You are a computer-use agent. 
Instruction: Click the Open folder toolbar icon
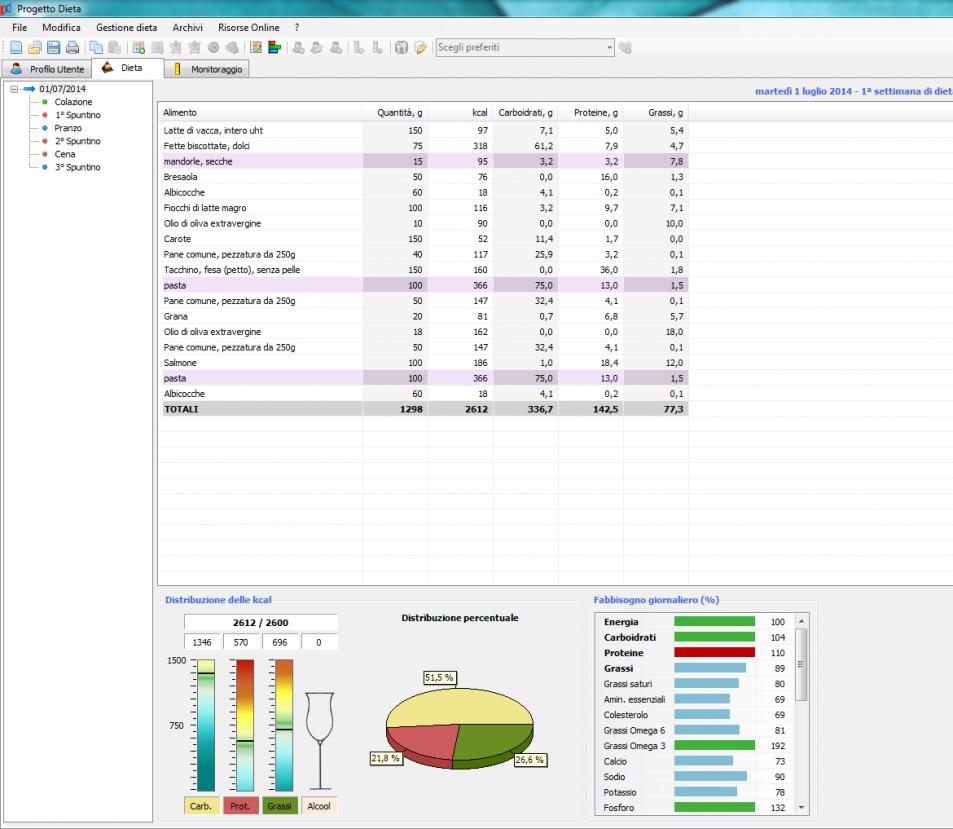tap(34, 47)
